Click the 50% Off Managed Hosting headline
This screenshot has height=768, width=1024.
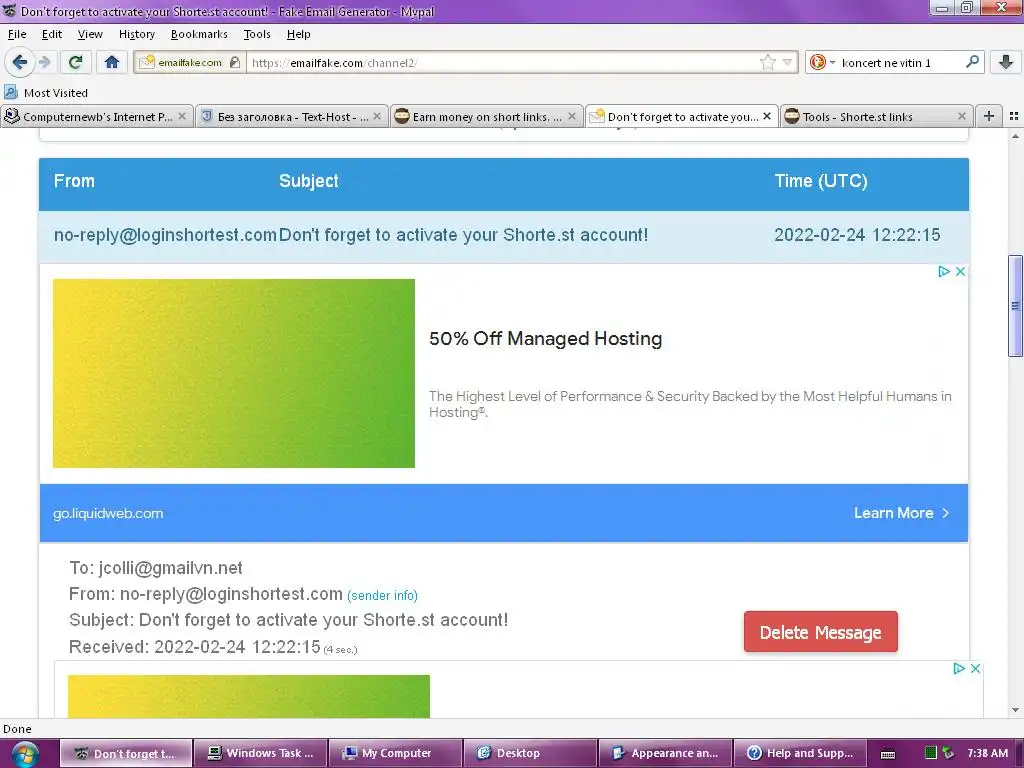[x=545, y=338]
